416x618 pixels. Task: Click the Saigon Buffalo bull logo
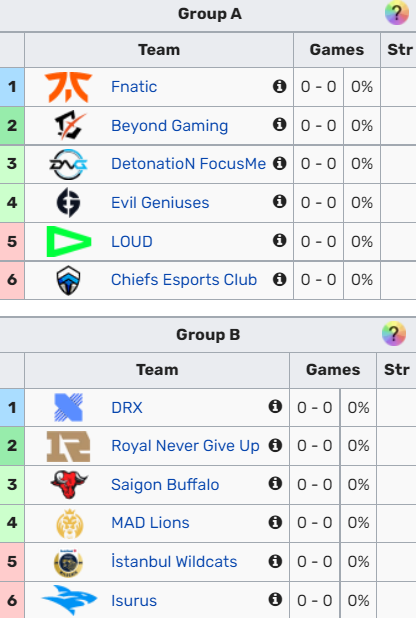69,484
